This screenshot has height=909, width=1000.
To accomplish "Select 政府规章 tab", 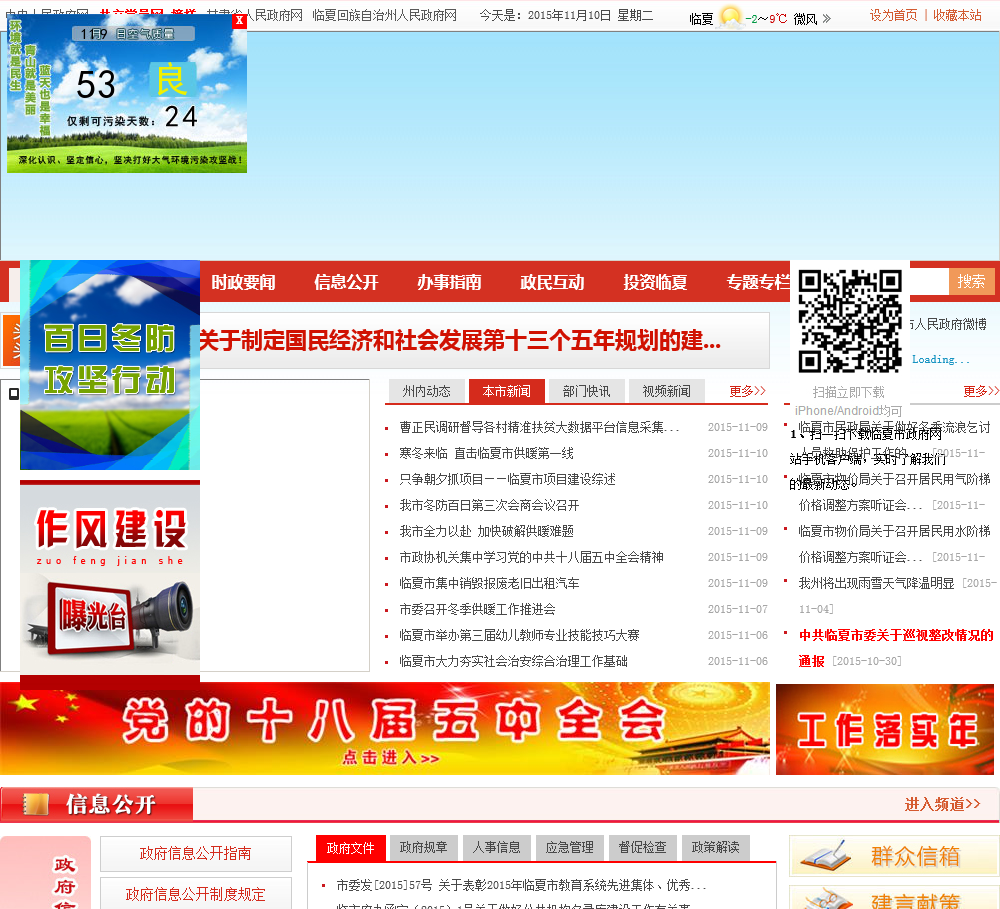I will click(423, 848).
